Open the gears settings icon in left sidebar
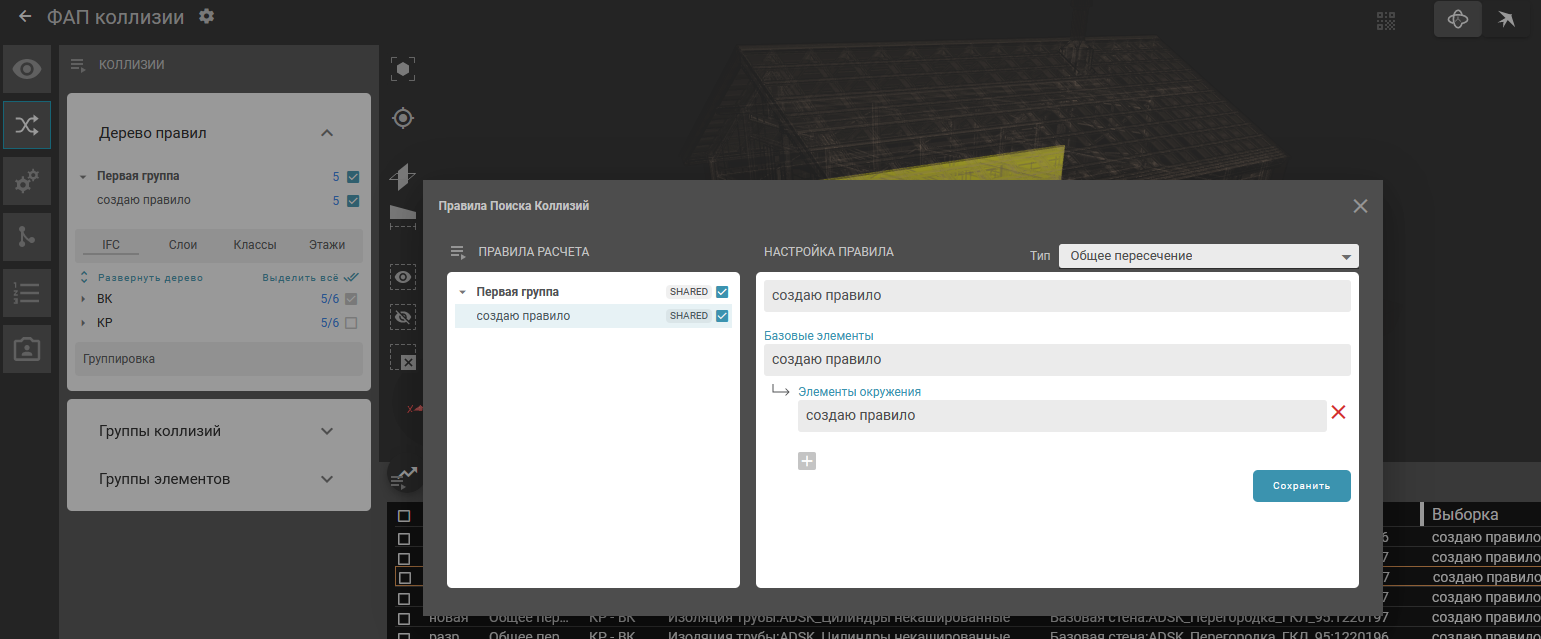This screenshot has height=639, width=1541. pyautogui.click(x=27, y=181)
